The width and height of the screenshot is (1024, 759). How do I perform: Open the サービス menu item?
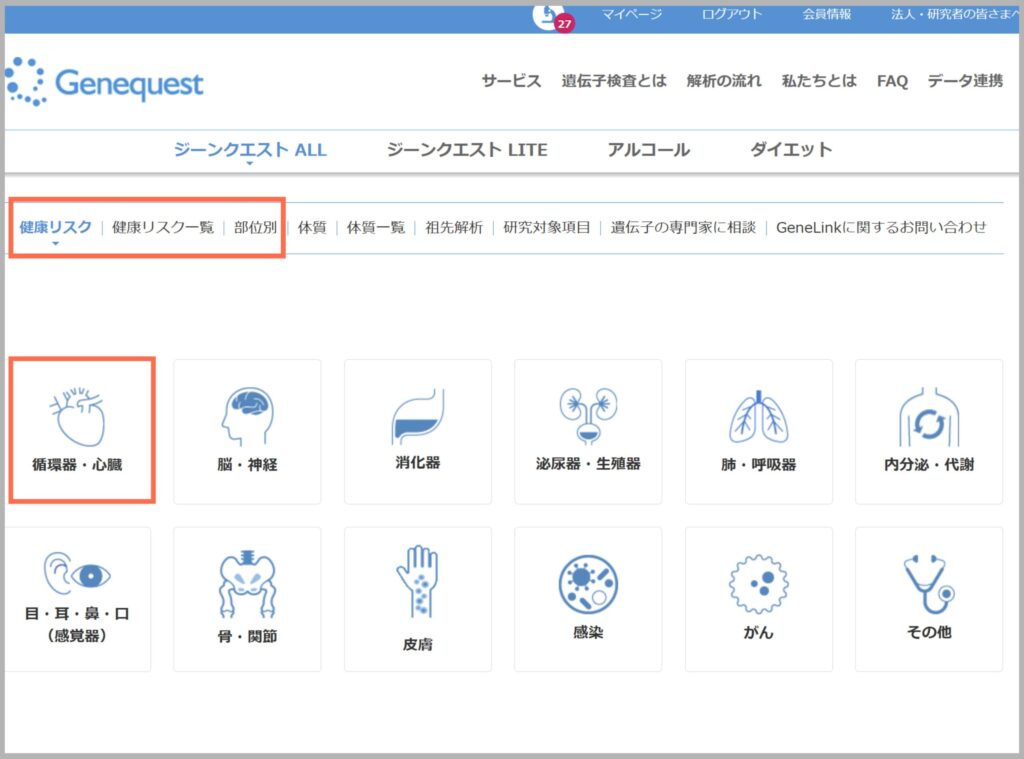511,81
